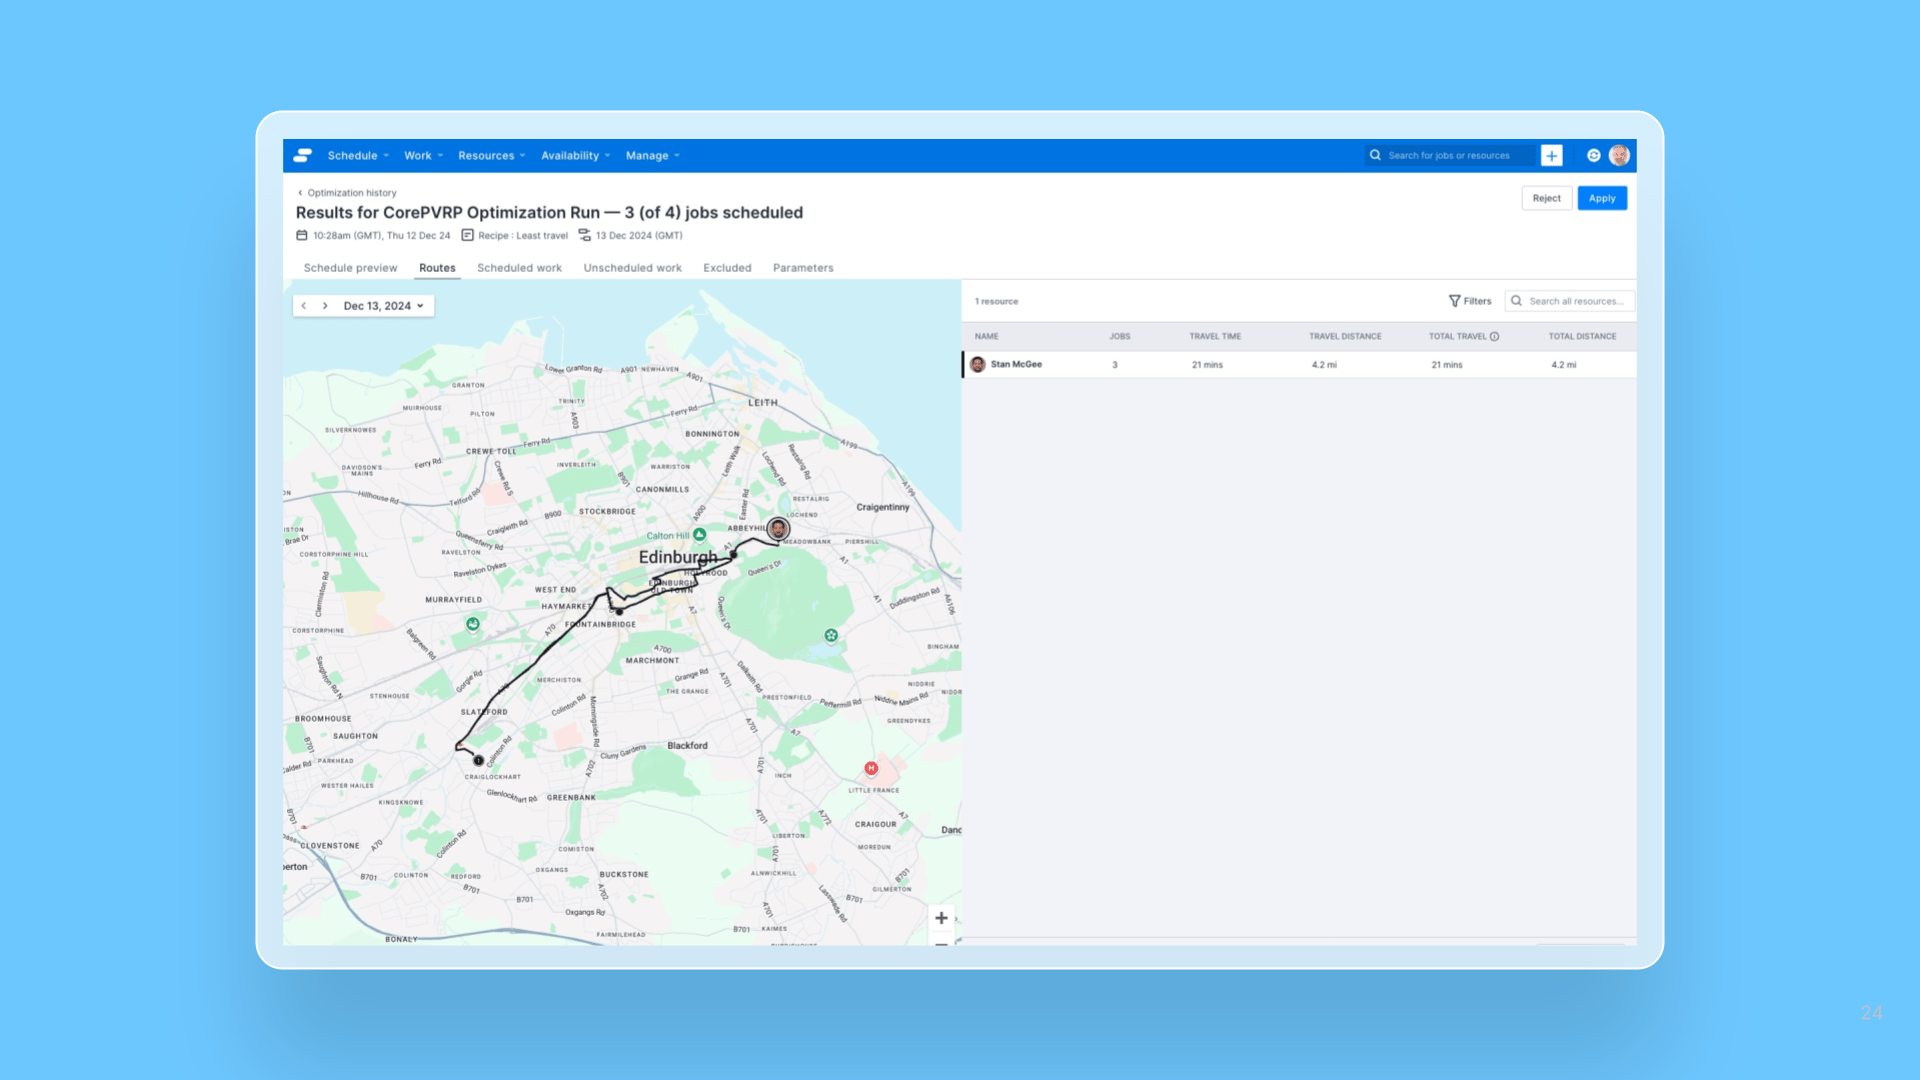Screen dimensions: 1920x1080
Task: Click the job stop marker near Fountainbridge
Action: tap(619, 611)
